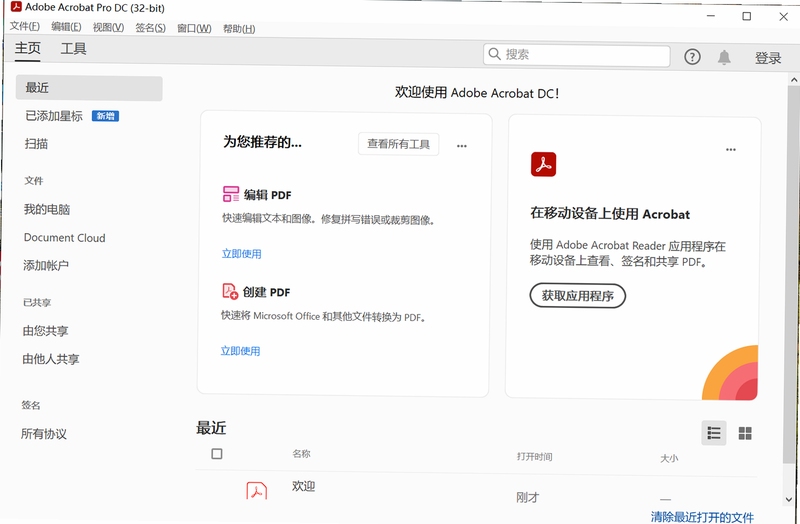Switch to grid thumbnail view icon
Viewport: 800px width, 524px height.
coord(745,434)
